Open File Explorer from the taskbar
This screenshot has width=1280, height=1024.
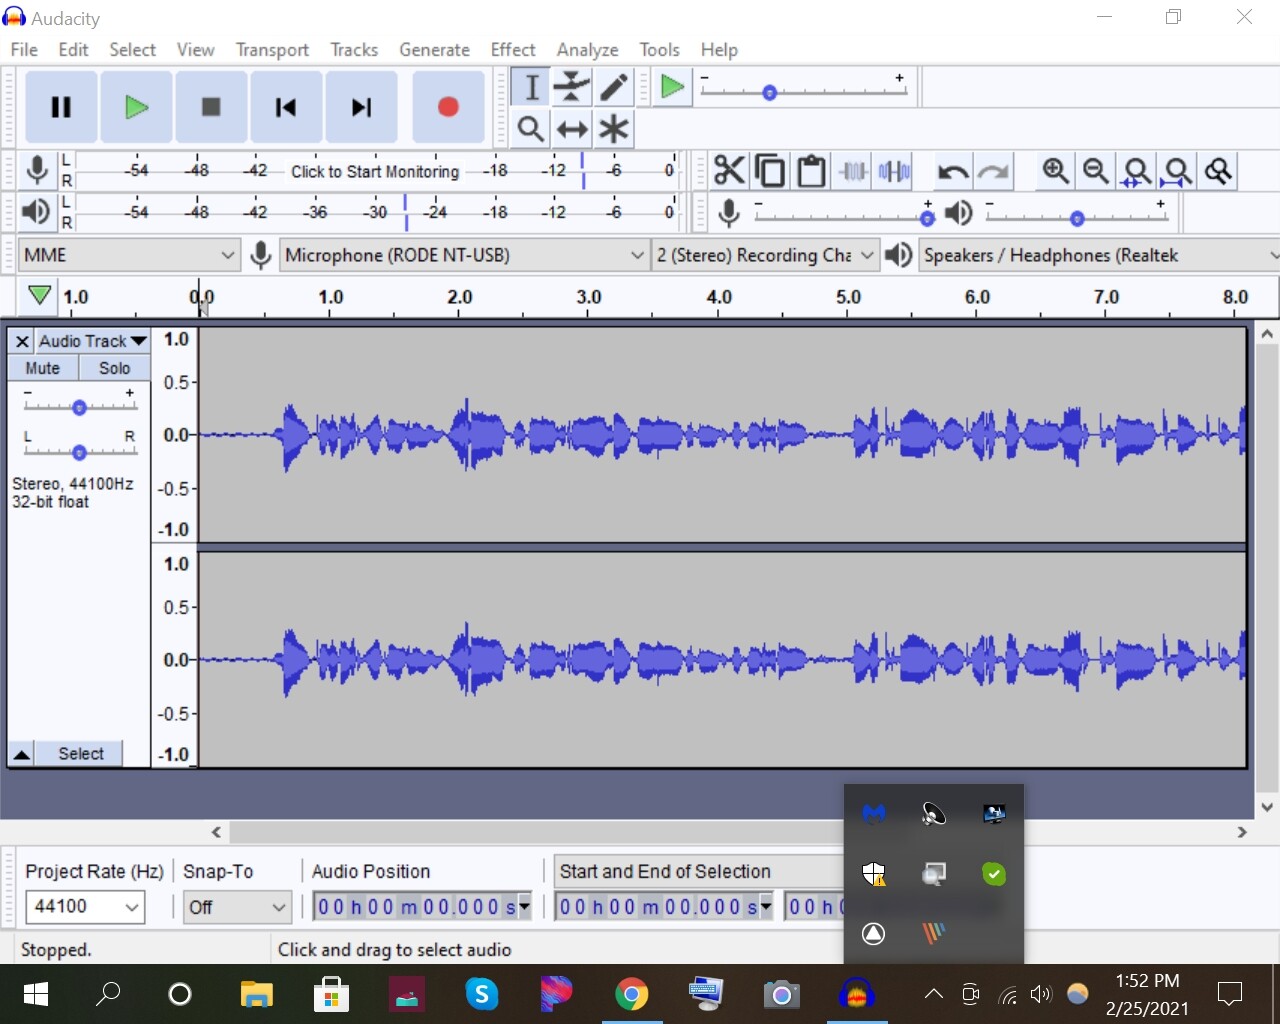(x=257, y=994)
